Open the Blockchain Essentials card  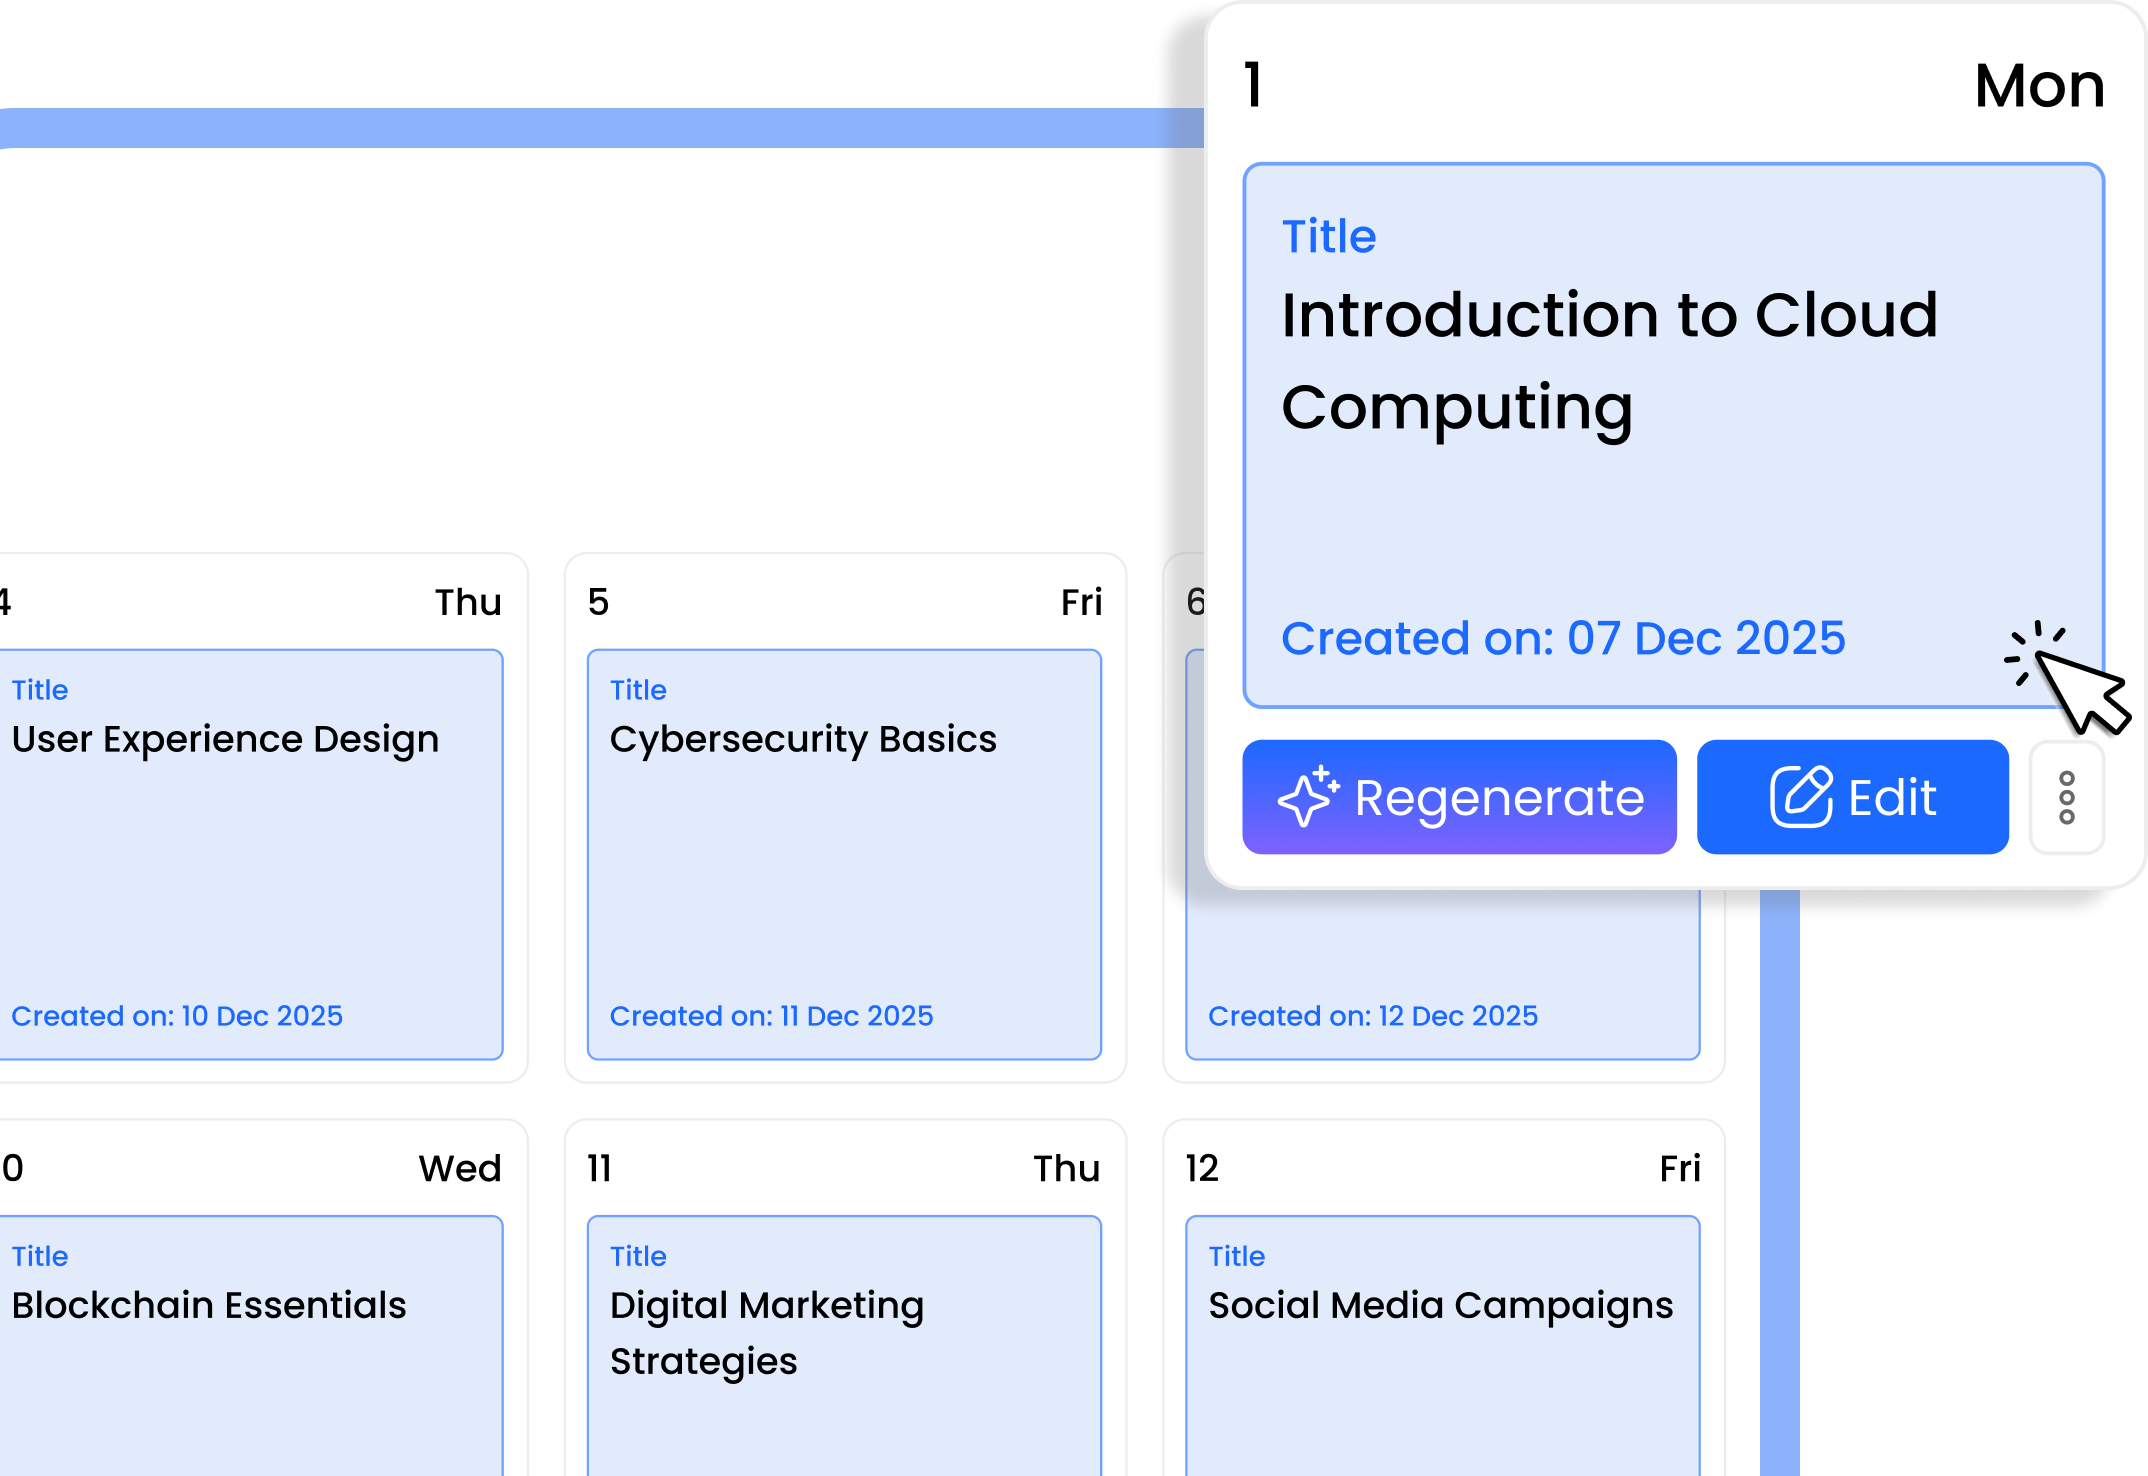coord(250,1340)
